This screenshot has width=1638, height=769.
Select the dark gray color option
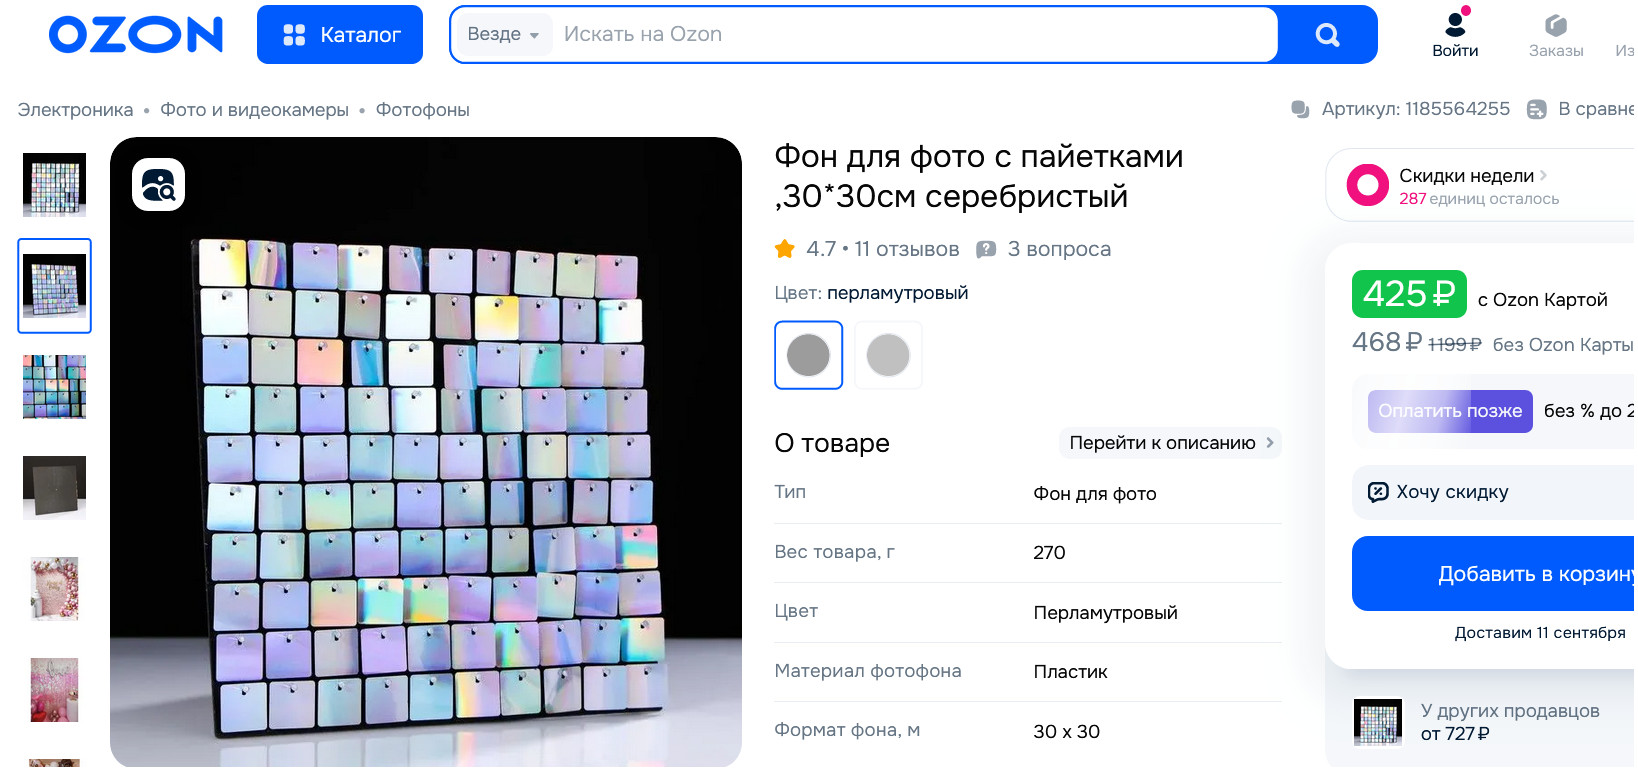pos(808,355)
